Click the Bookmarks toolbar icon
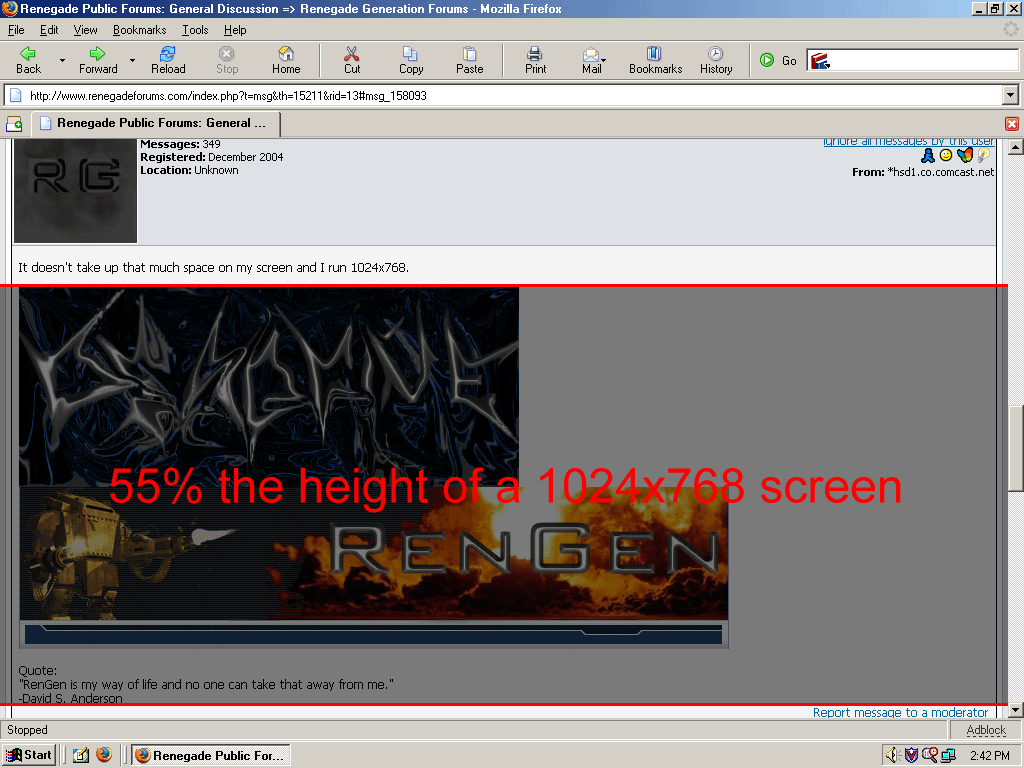1024x768 pixels. click(x=655, y=60)
